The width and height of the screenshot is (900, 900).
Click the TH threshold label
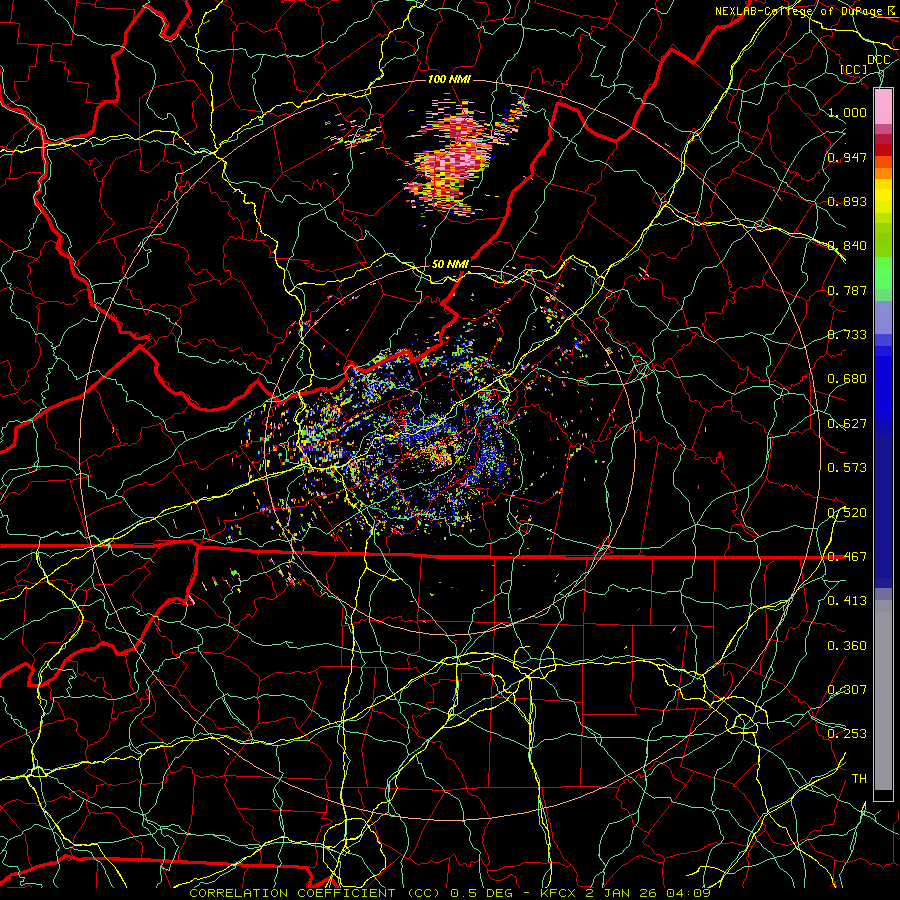pos(859,779)
